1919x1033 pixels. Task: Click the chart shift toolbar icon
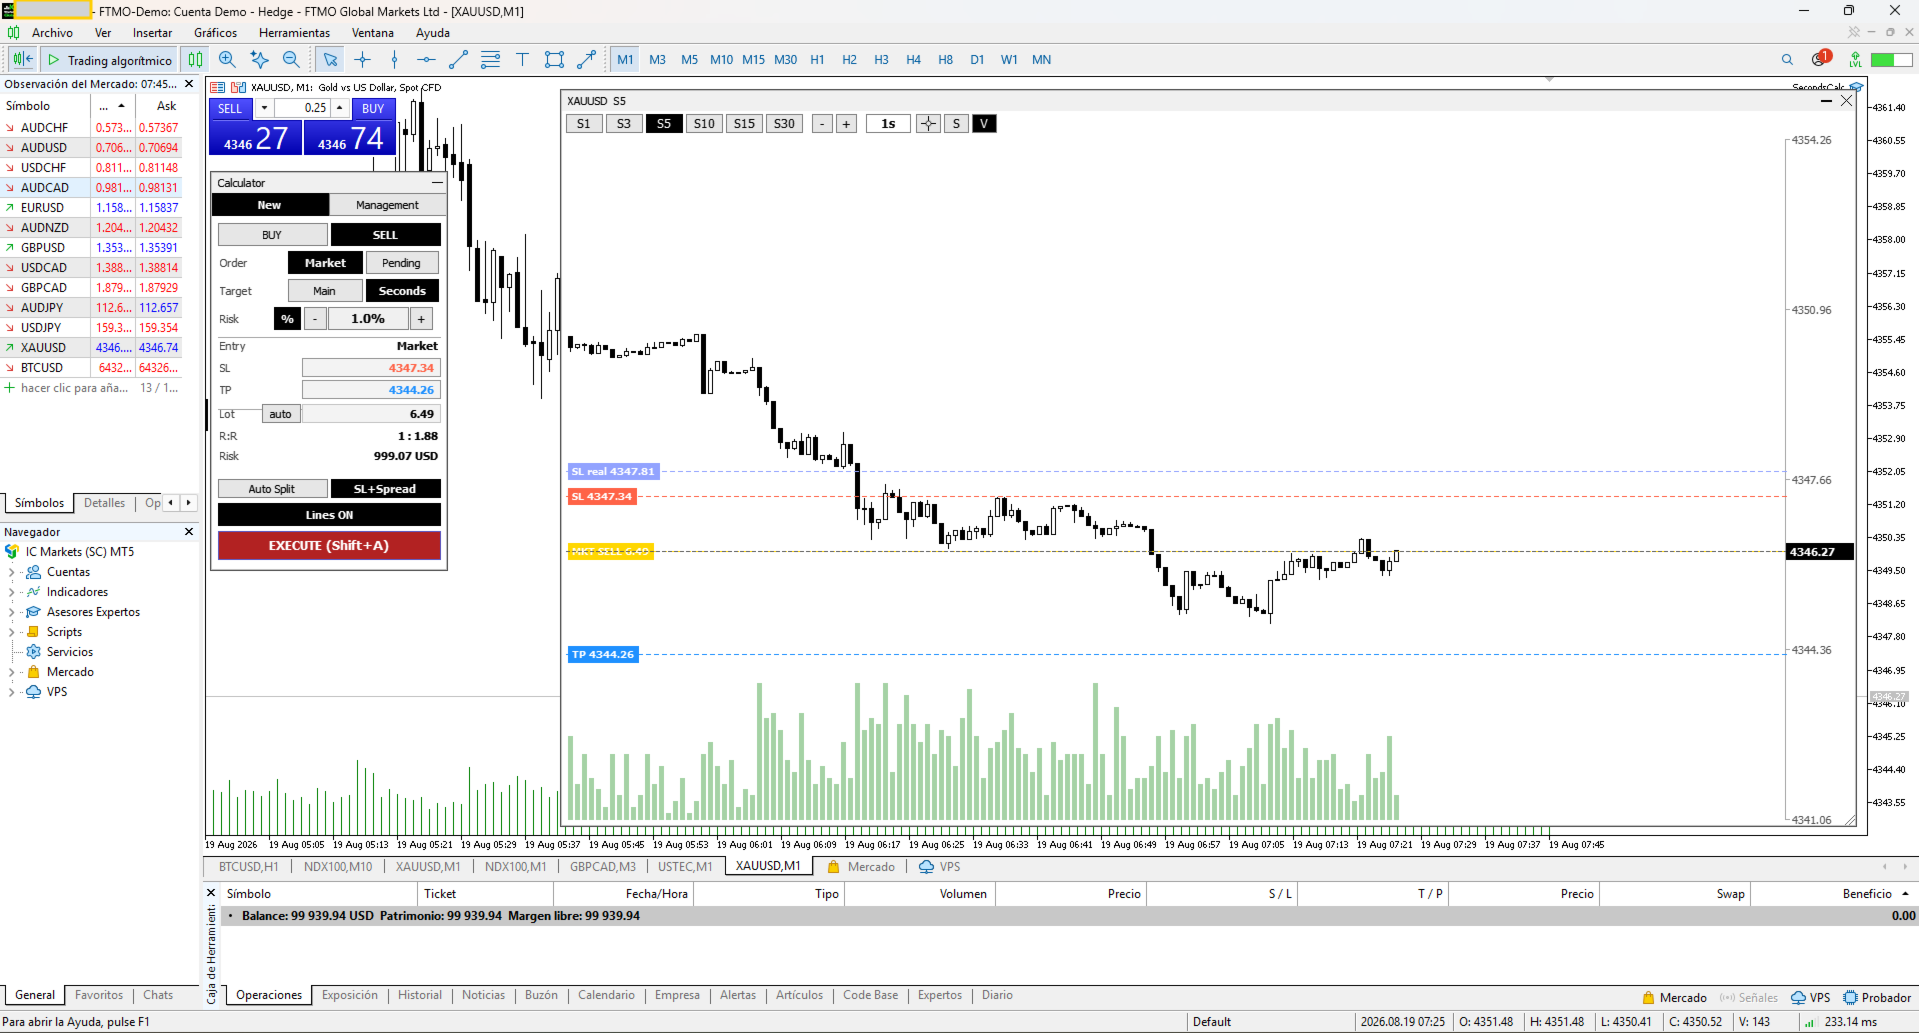click(x=22, y=59)
